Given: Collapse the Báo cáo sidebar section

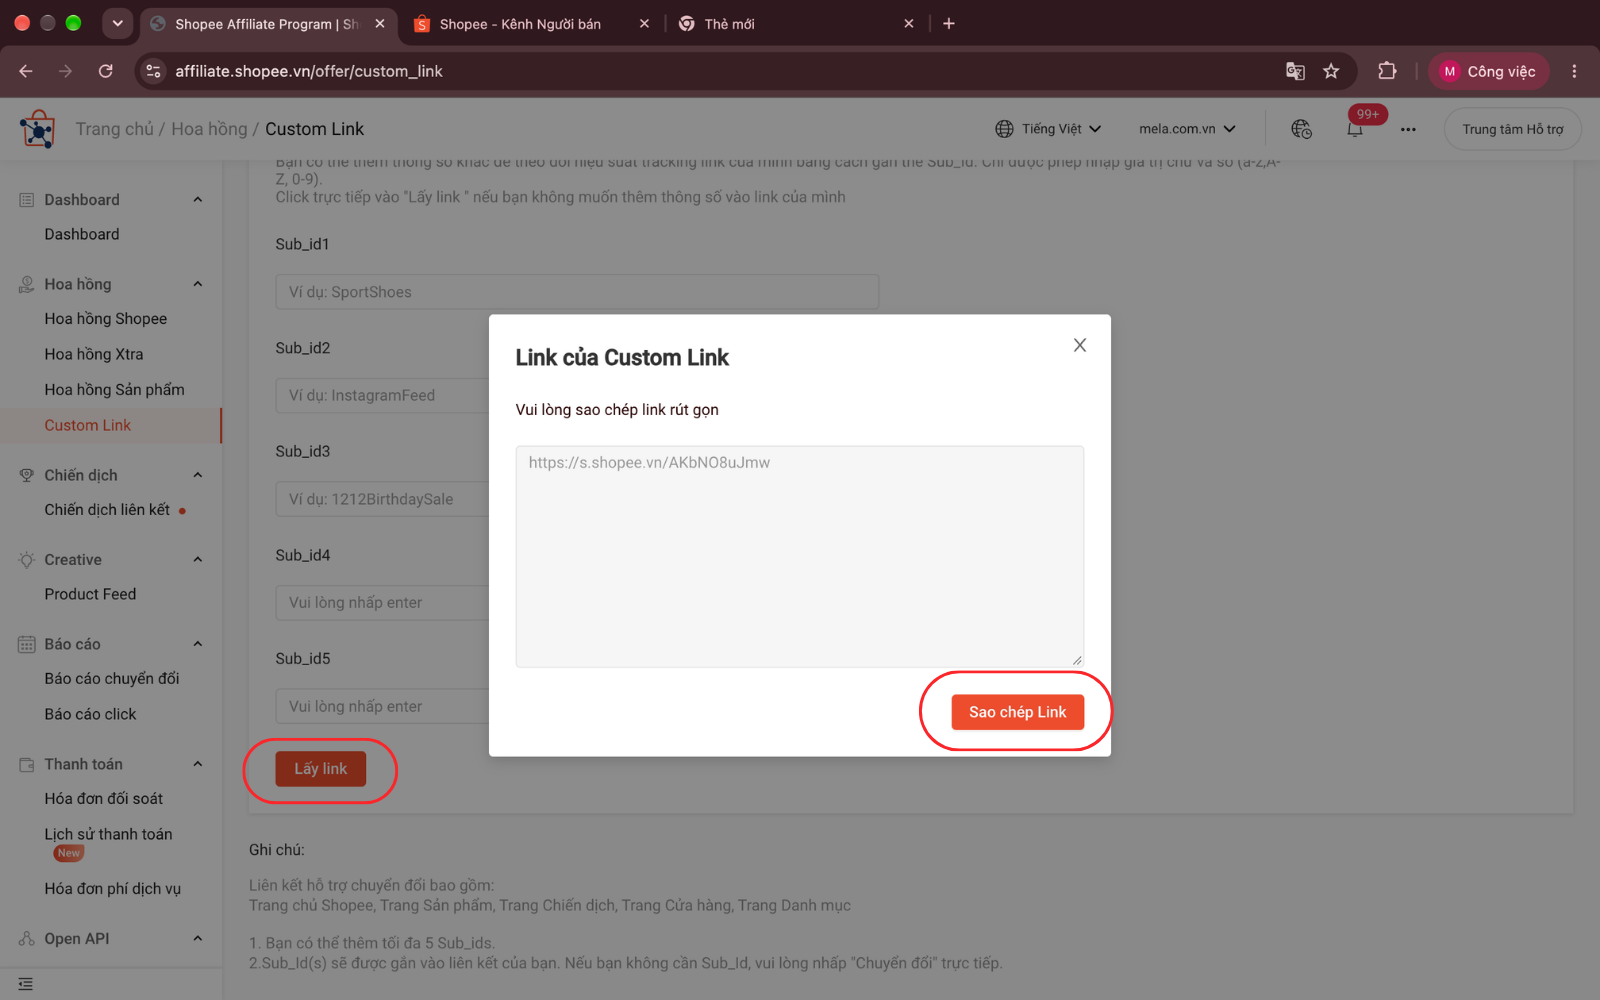Looking at the screenshot, I should [x=198, y=644].
